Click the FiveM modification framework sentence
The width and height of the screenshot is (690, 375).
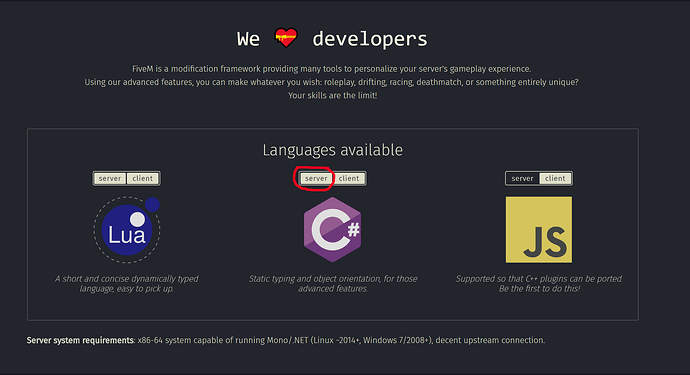[x=332, y=69]
